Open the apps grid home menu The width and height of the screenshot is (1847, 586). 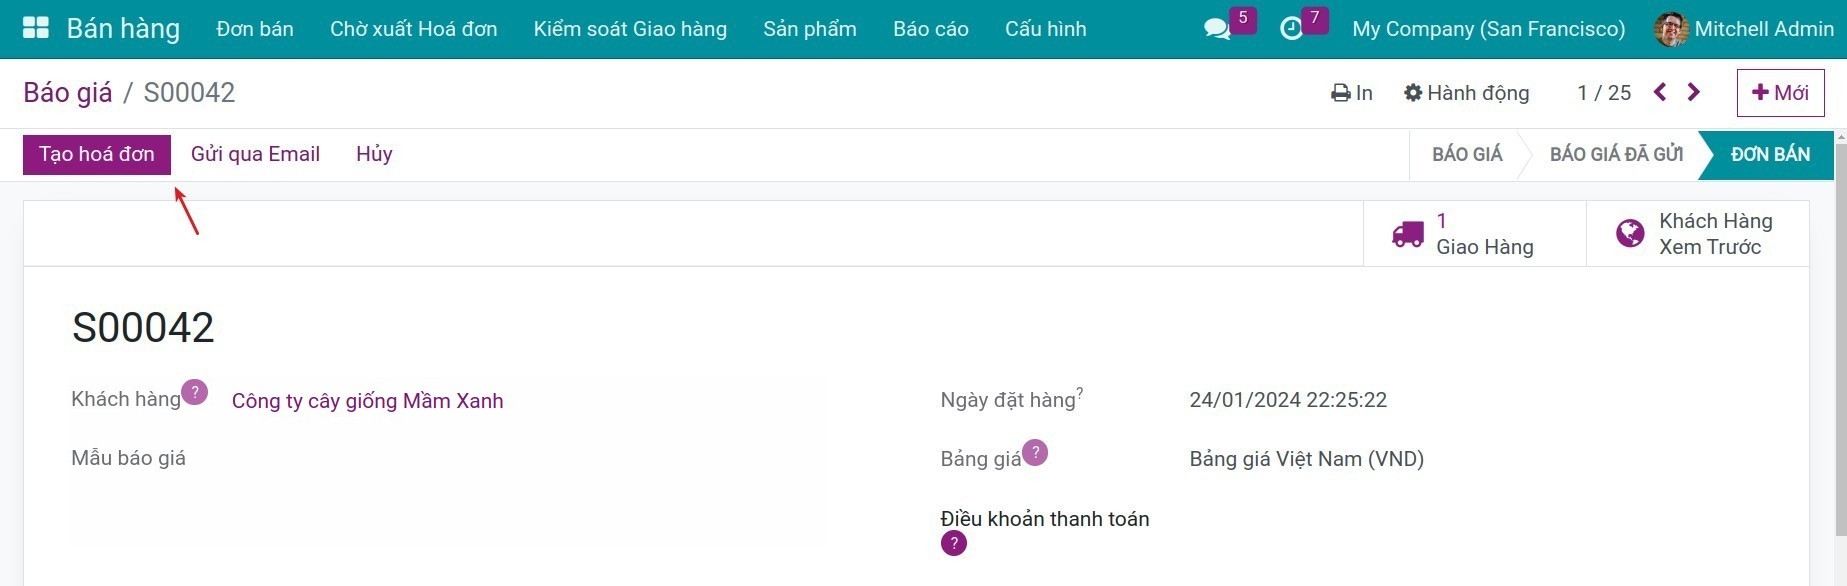coord(36,28)
